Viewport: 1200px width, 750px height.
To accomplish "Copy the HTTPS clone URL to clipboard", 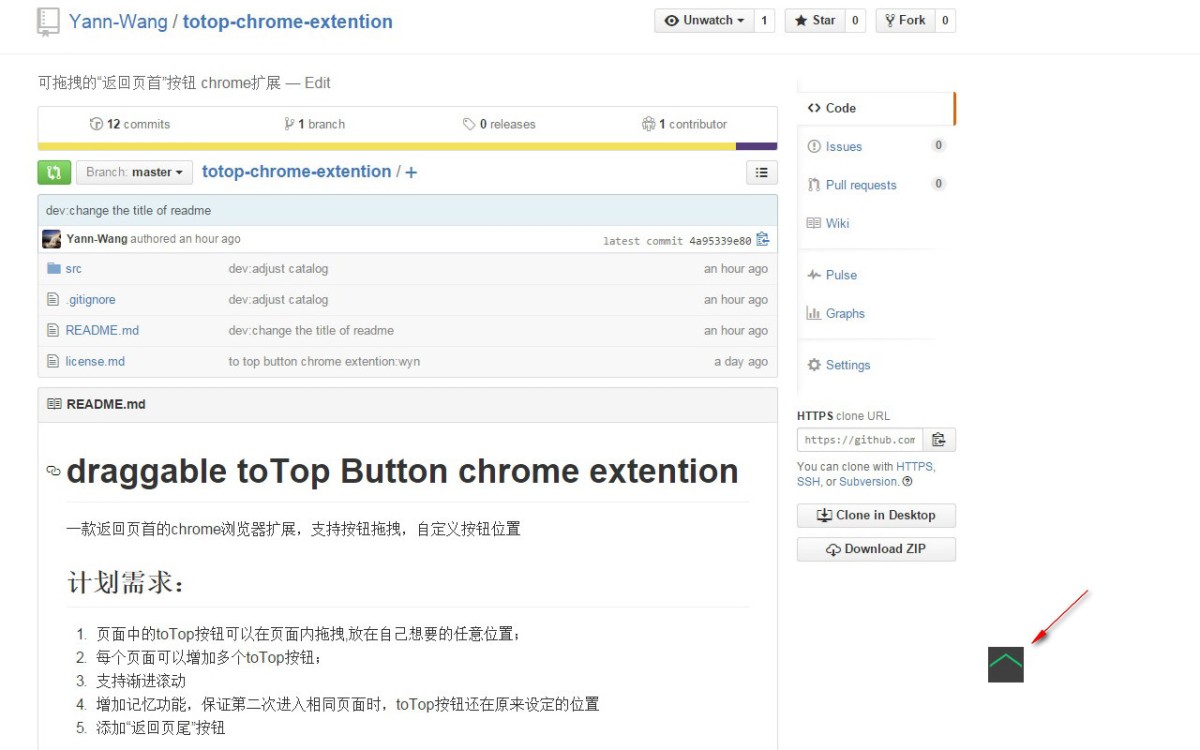I will click(x=938, y=440).
